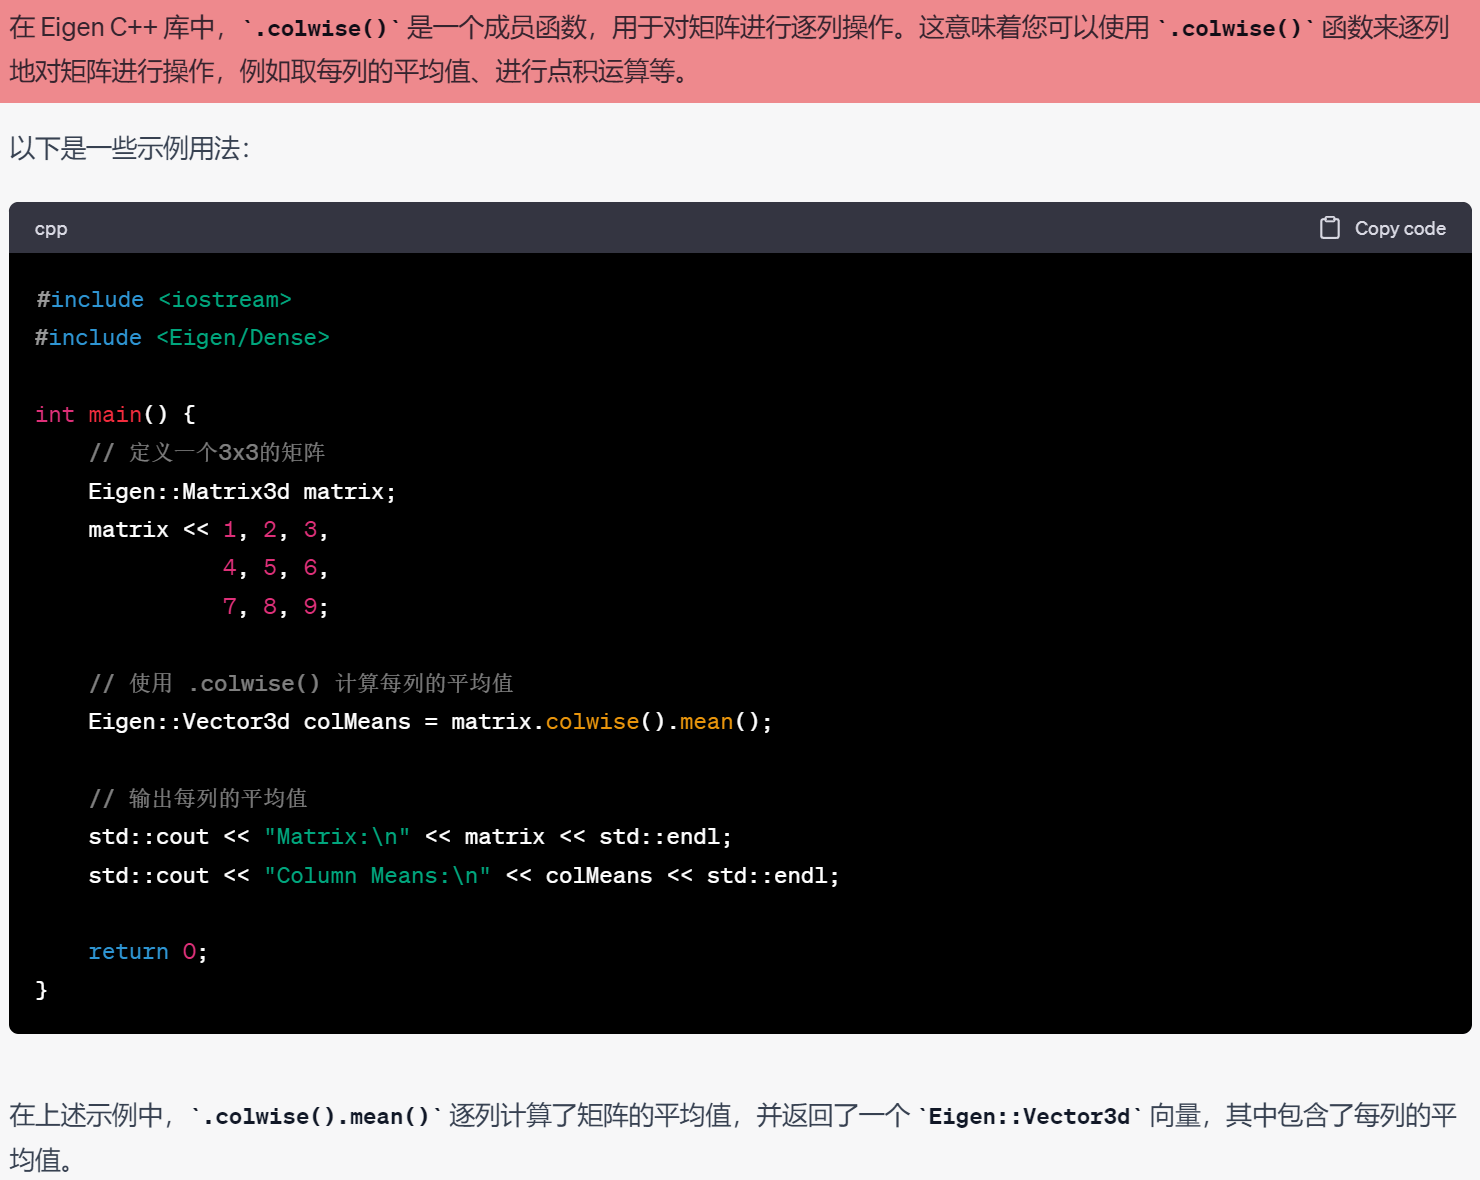Click the '4, 5, 6,' row
The image size is (1480, 1180).
coord(275,569)
